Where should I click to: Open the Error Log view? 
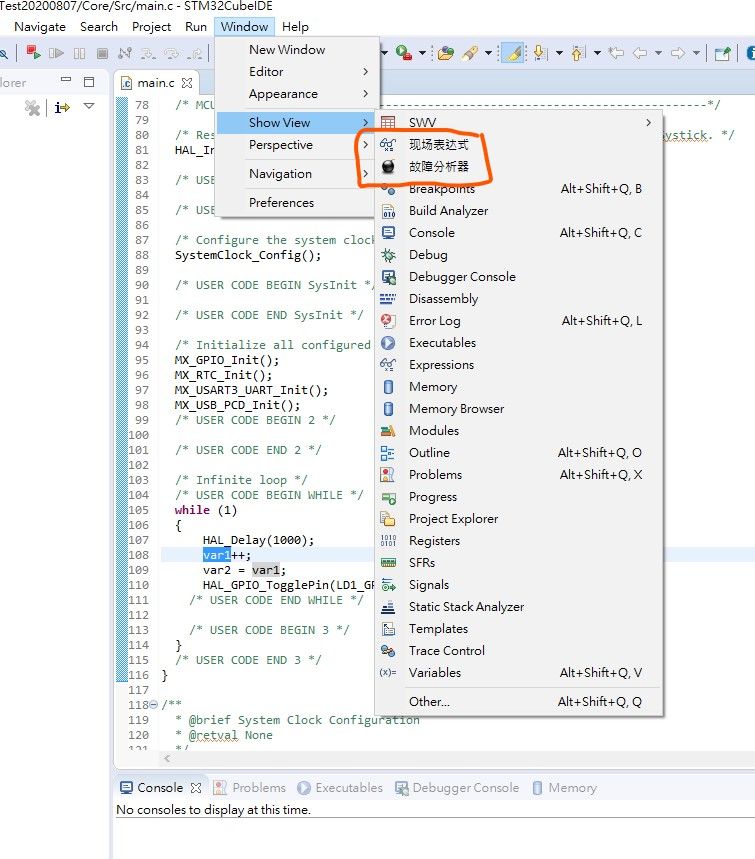pyautogui.click(x=518, y=320)
